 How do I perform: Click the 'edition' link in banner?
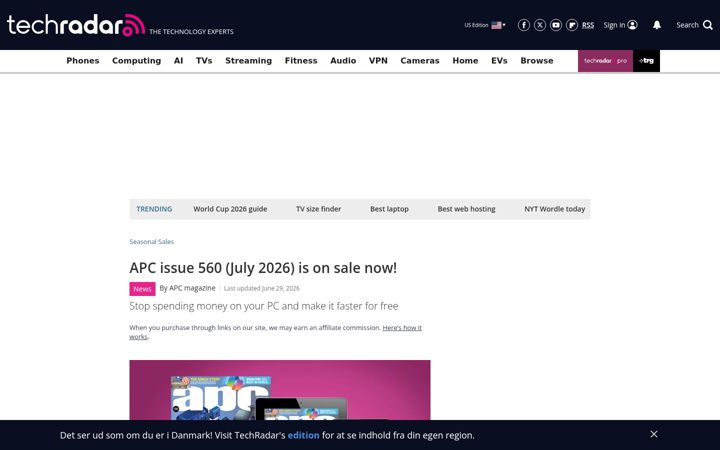[x=304, y=435]
